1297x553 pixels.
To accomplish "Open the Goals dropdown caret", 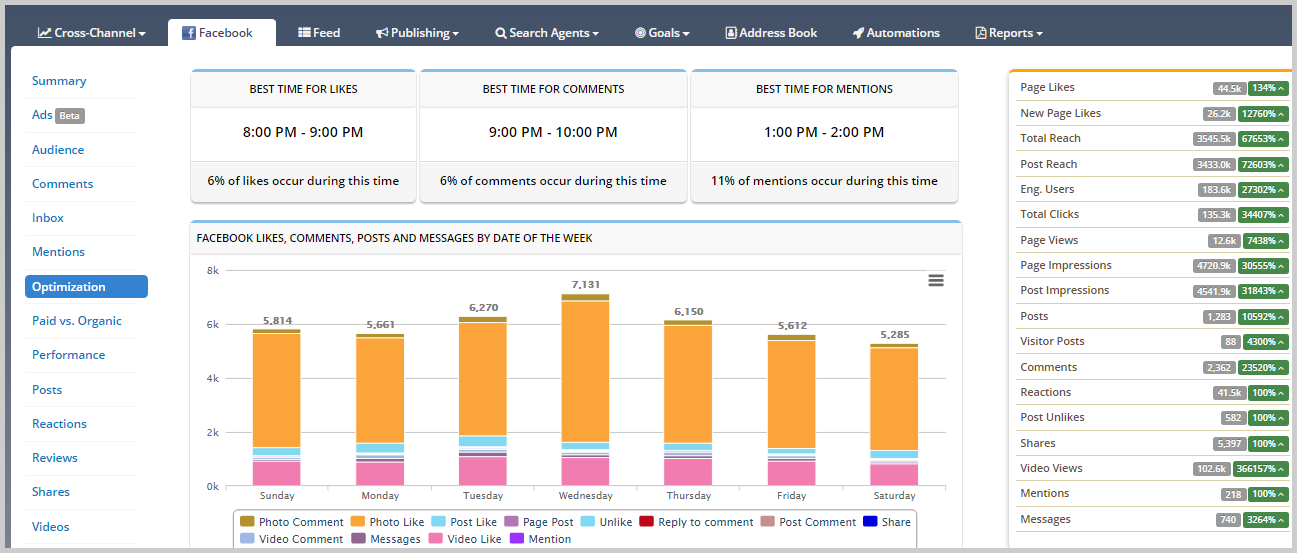I will click(686, 34).
